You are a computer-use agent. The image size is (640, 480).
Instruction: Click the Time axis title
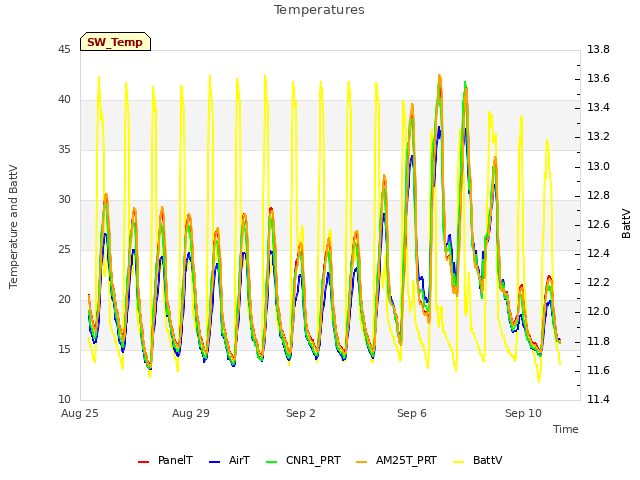[x=566, y=429]
